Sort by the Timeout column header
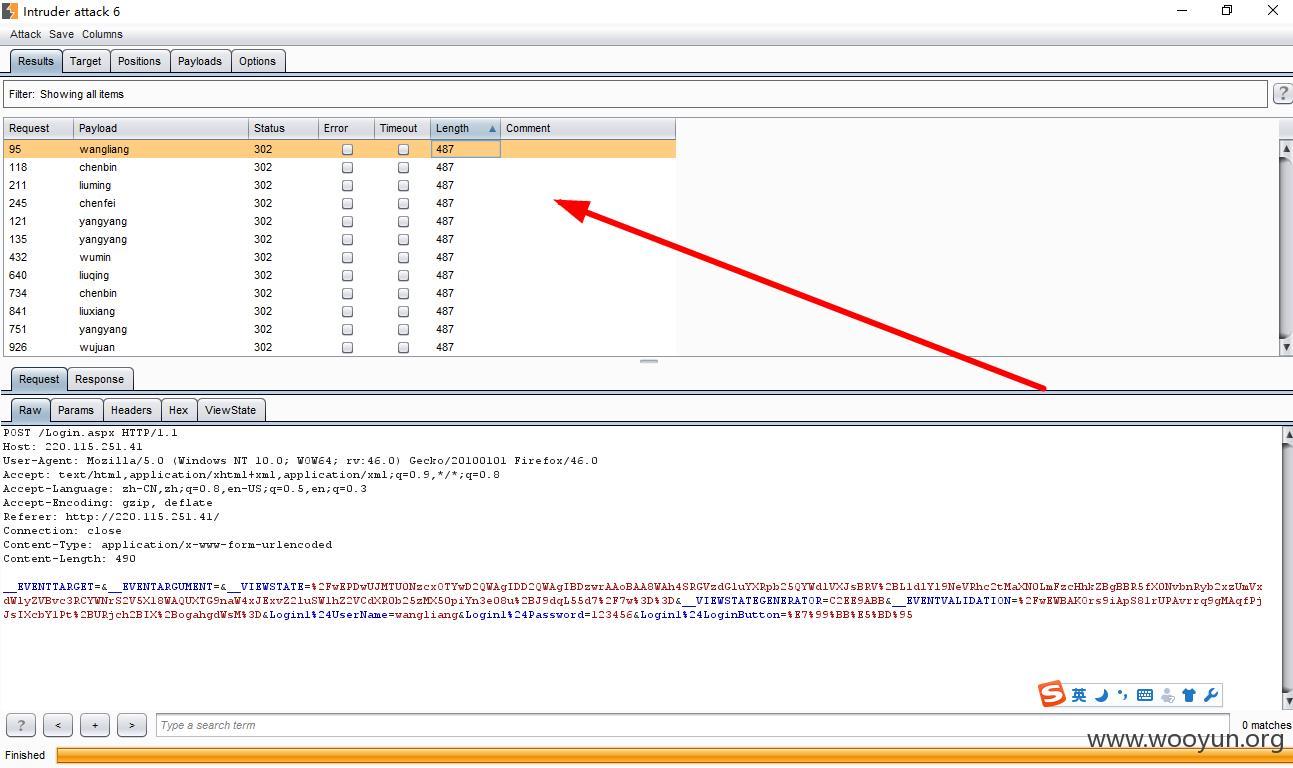 point(402,128)
